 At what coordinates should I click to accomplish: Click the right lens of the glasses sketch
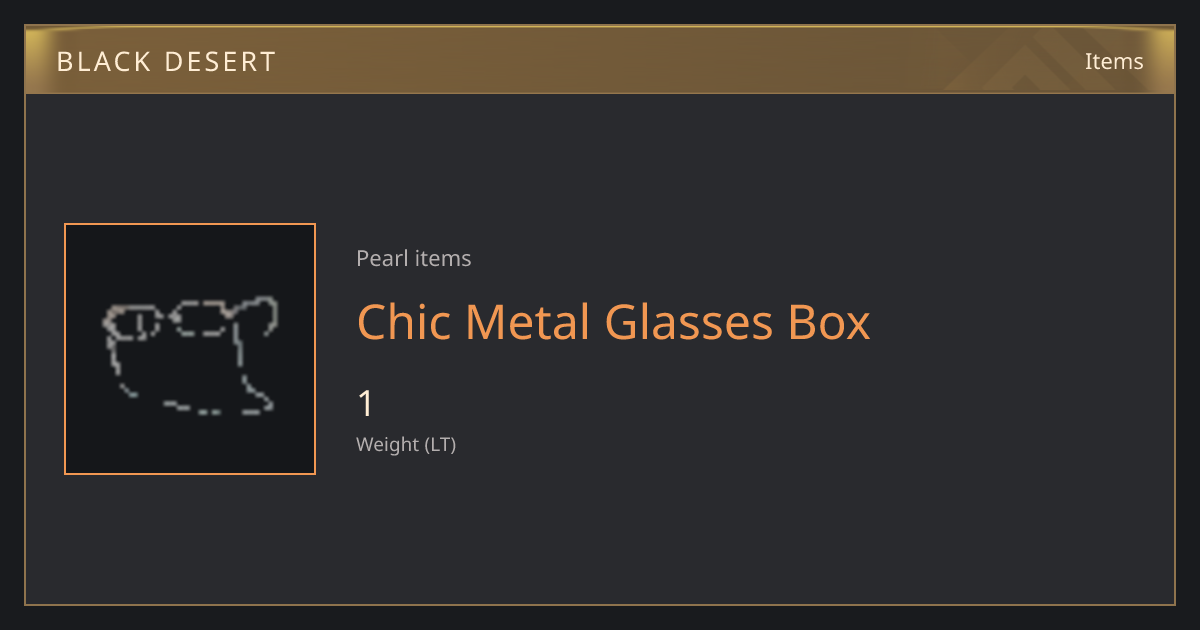203,318
